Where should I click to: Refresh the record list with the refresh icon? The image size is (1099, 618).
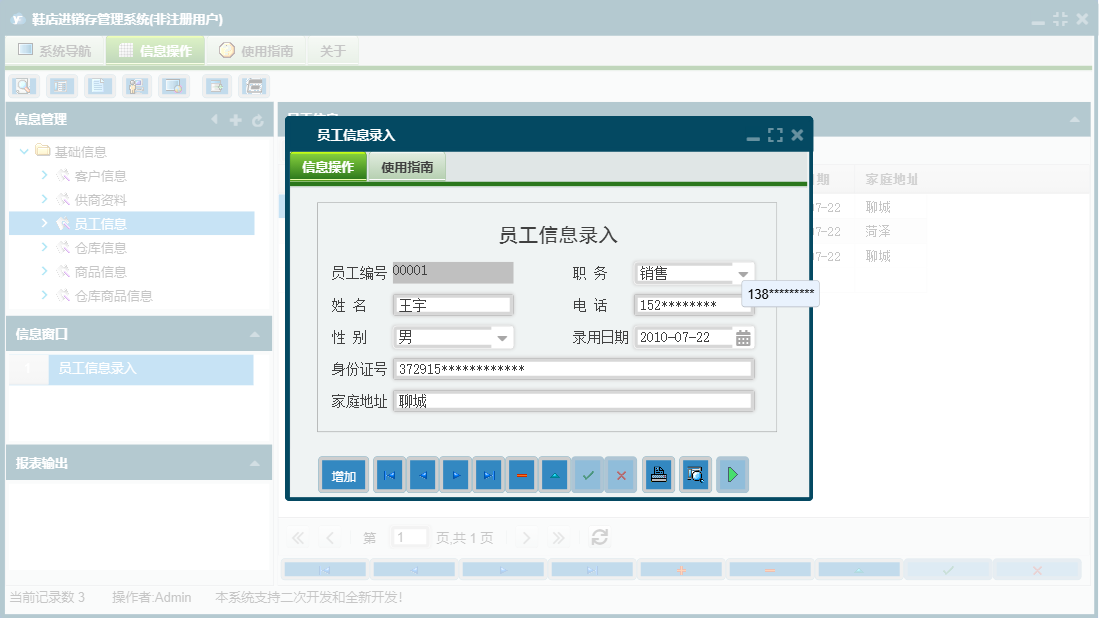coord(599,537)
